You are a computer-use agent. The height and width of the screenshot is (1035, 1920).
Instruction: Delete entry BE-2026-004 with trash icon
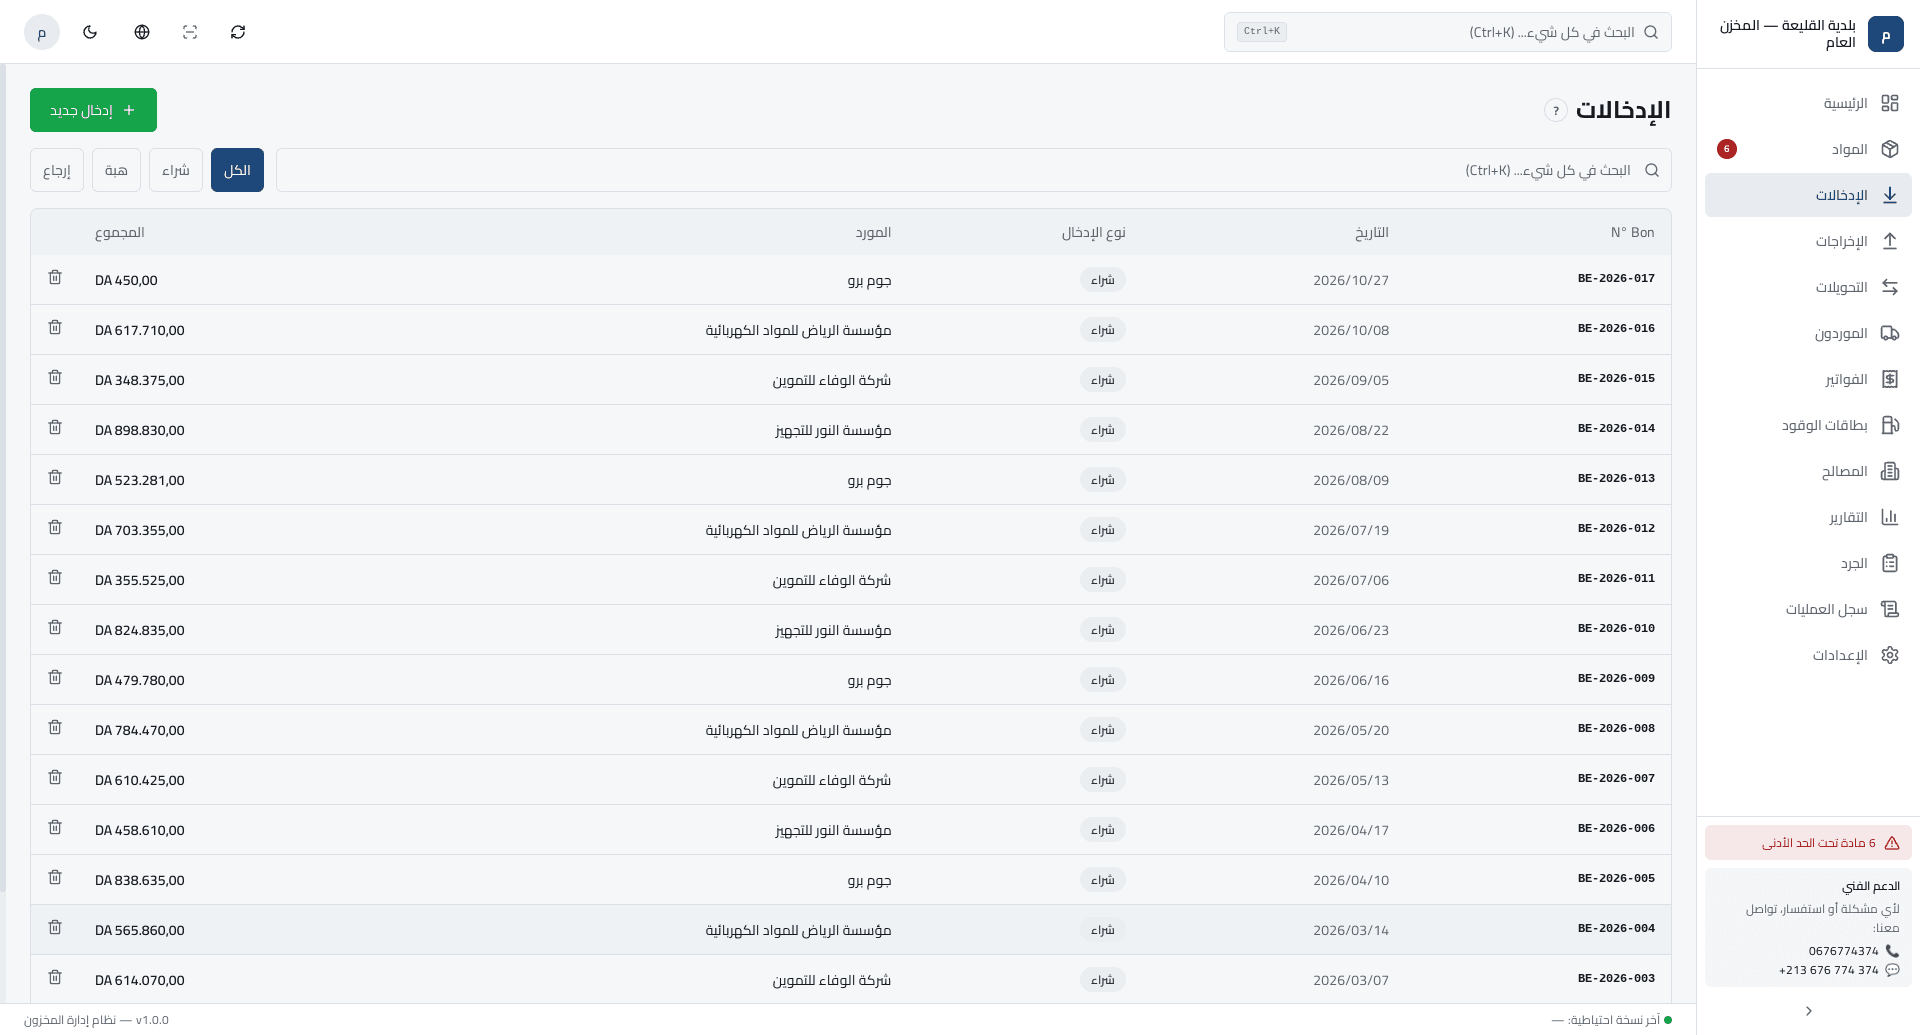[55, 927]
